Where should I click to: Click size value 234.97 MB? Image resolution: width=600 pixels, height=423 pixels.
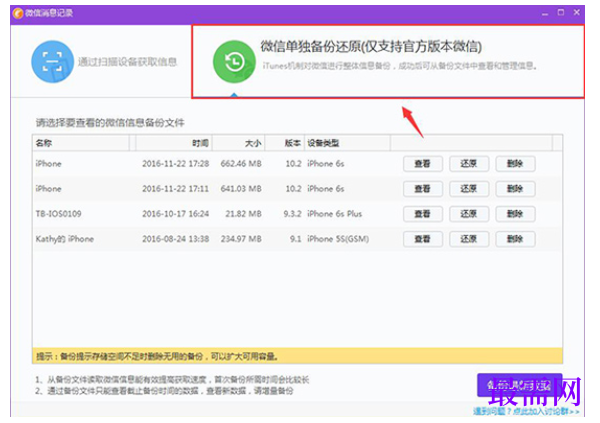241,239
